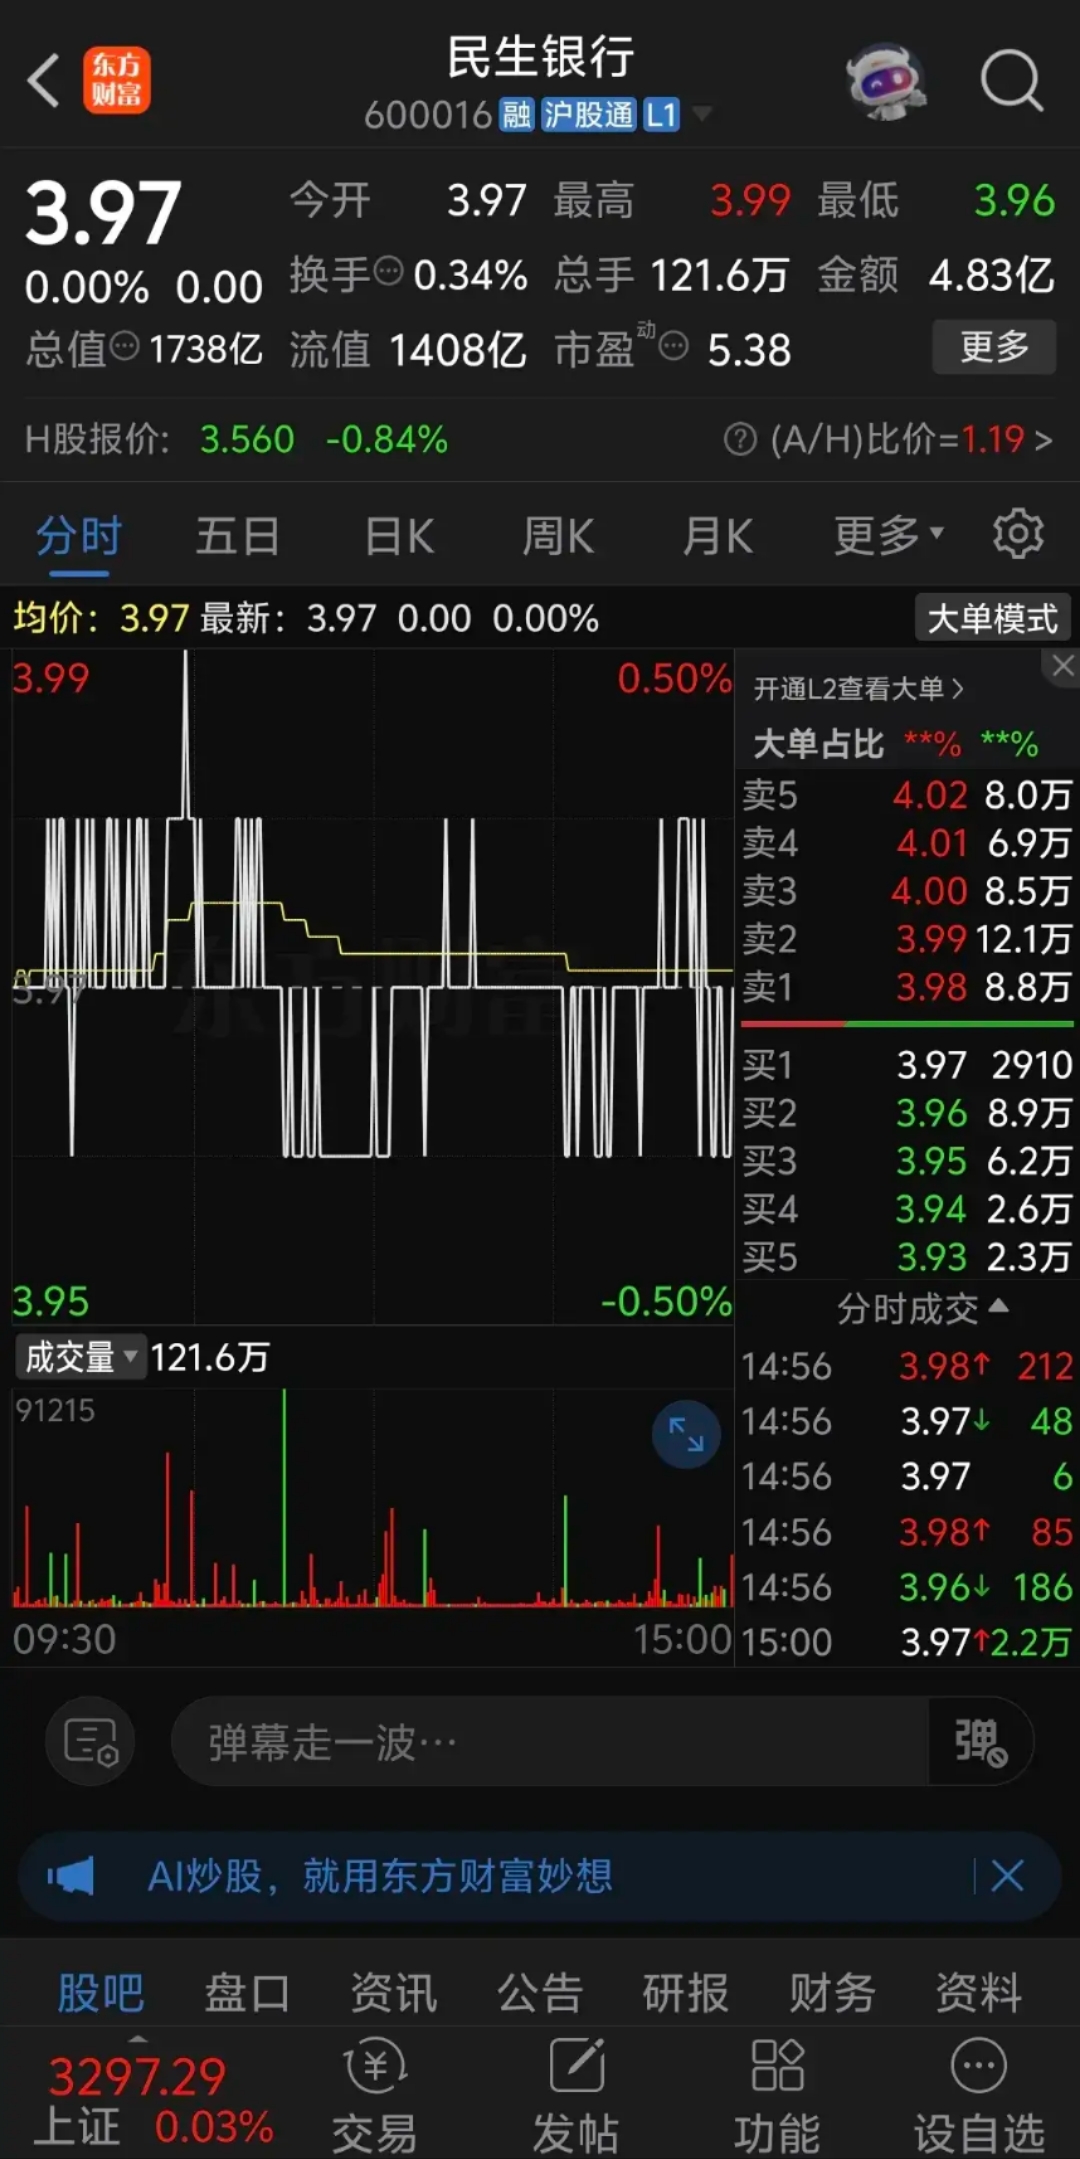Expand the 上证 index bar arrow

[x=137, y=2038]
